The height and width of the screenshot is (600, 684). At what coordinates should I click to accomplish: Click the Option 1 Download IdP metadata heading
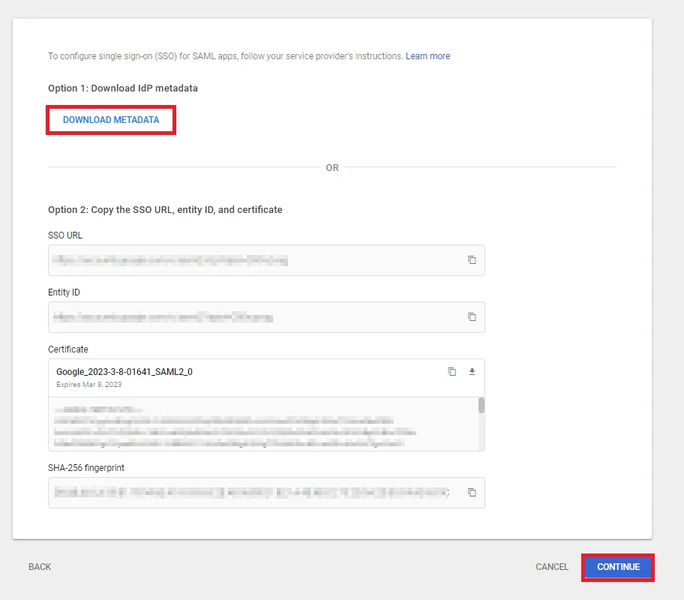(123, 88)
